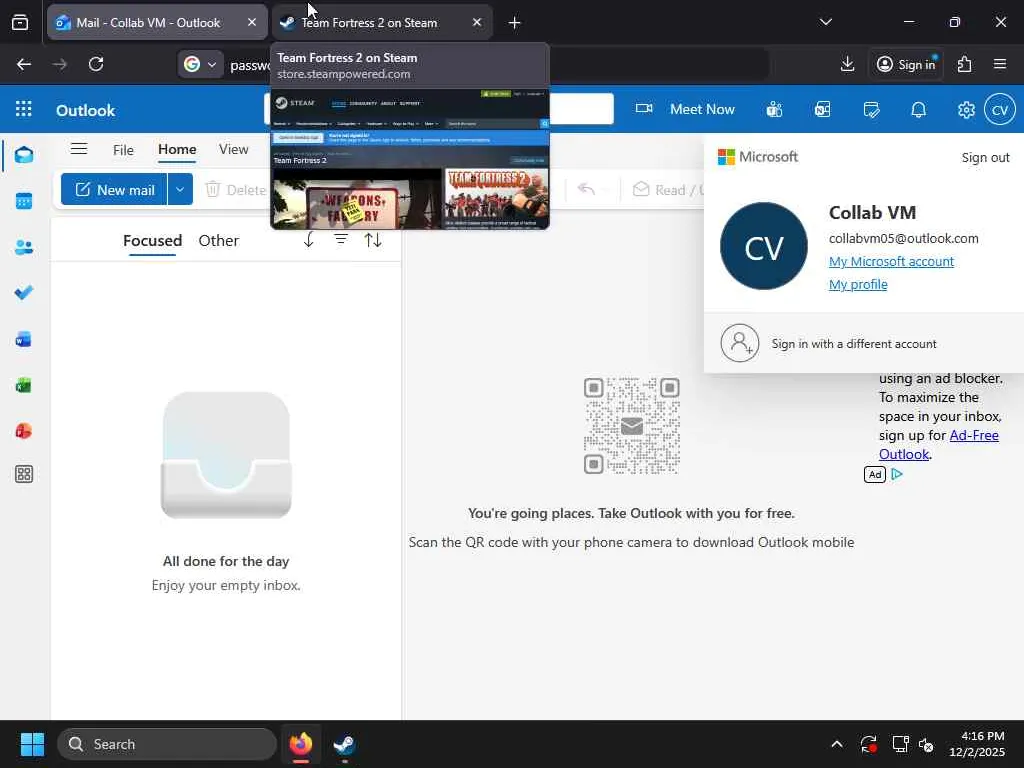
Task: Click the Delete button in the ribbon
Action: pos(235,189)
